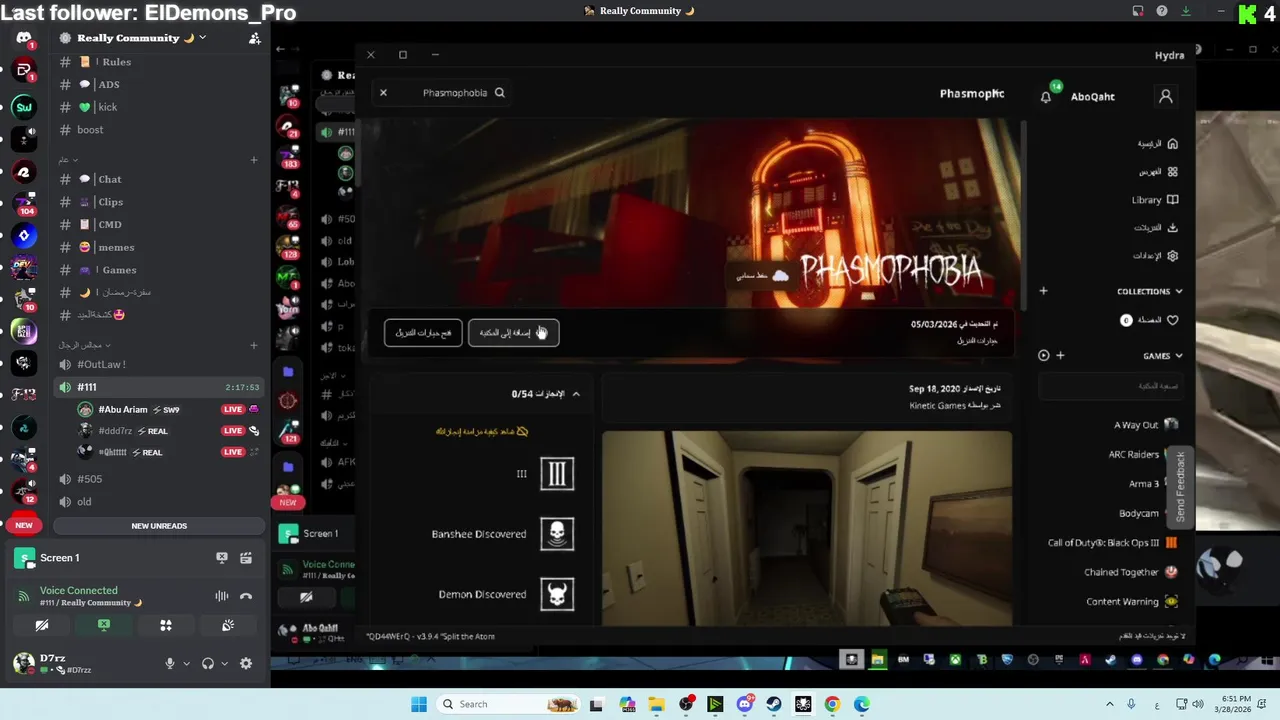Click the play icon beside GAMES header
Screen dimensions: 1280x720
pyautogui.click(x=1044, y=355)
